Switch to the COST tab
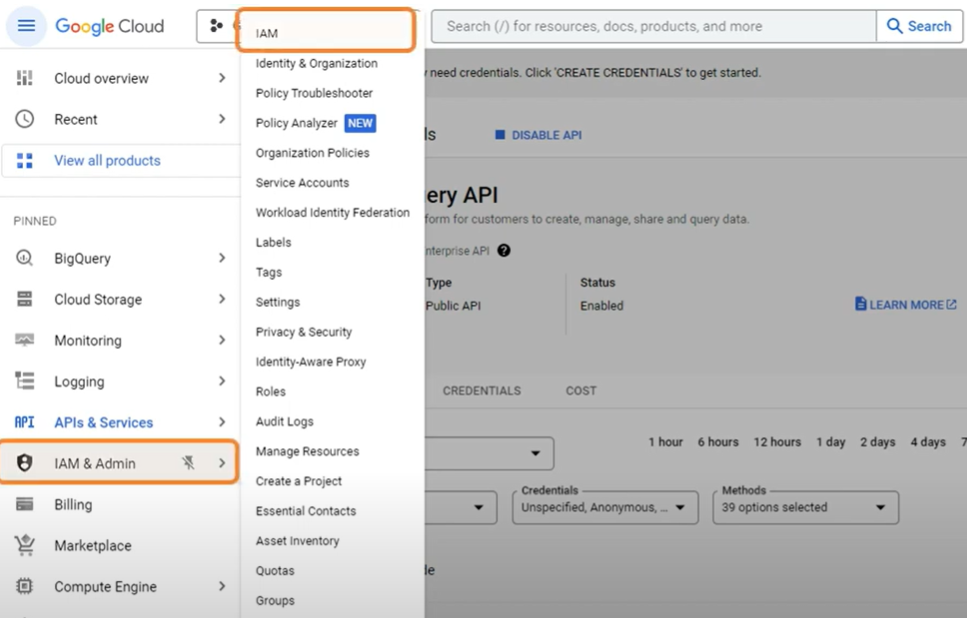This screenshot has height=618, width=967. [x=580, y=391]
